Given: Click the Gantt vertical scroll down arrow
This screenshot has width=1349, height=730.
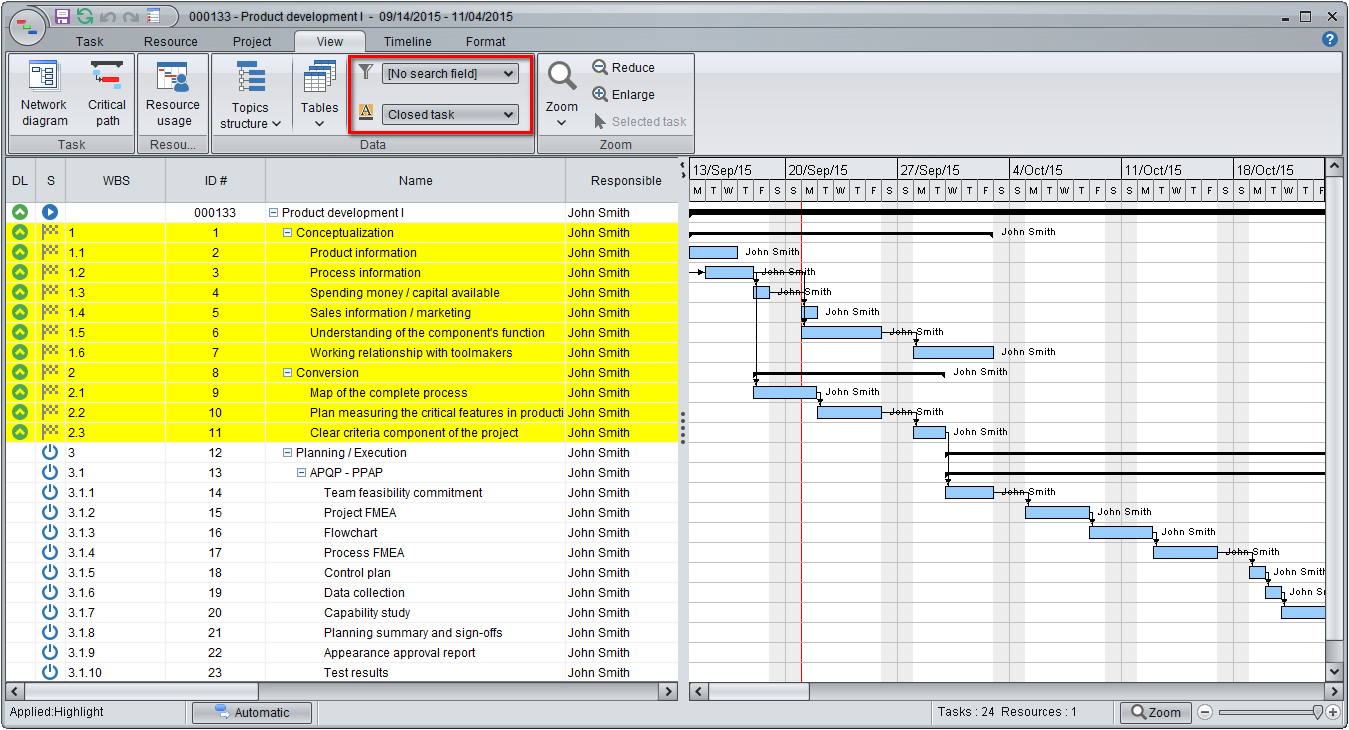Looking at the screenshot, I should [1334, 672].
